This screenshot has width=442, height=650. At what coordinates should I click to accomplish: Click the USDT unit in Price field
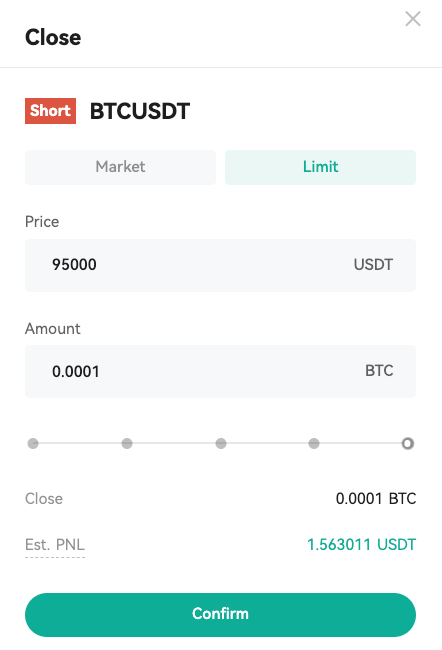point(373,264)
